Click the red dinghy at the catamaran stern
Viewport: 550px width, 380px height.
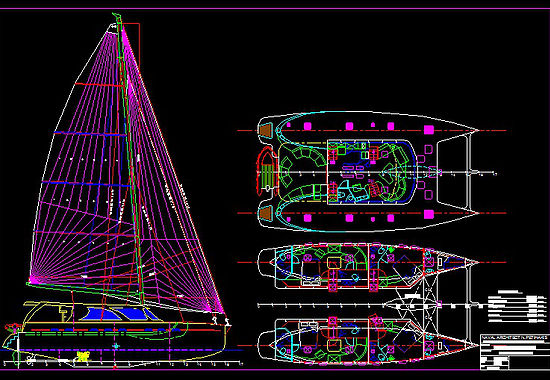(x=267, y=172)
